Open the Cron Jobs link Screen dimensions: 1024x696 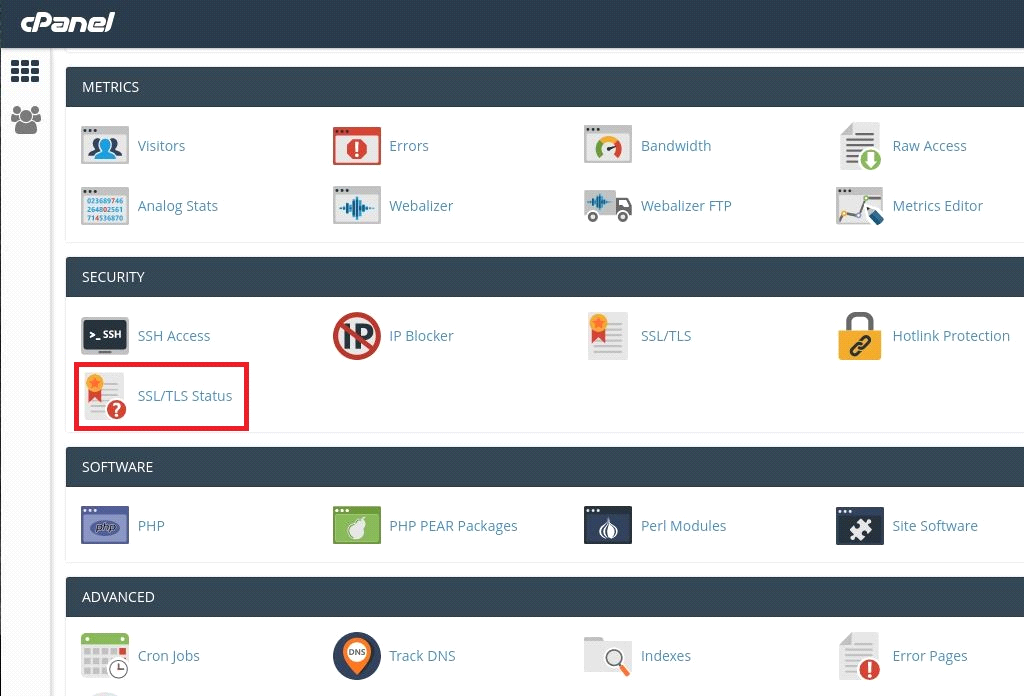pyautogui.click(x=168, y=656)
